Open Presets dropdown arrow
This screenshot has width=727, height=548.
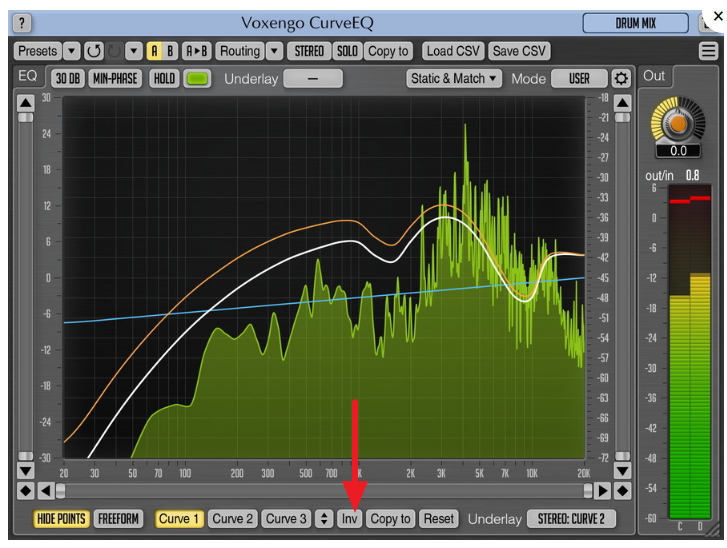click(x=71, y=51)
